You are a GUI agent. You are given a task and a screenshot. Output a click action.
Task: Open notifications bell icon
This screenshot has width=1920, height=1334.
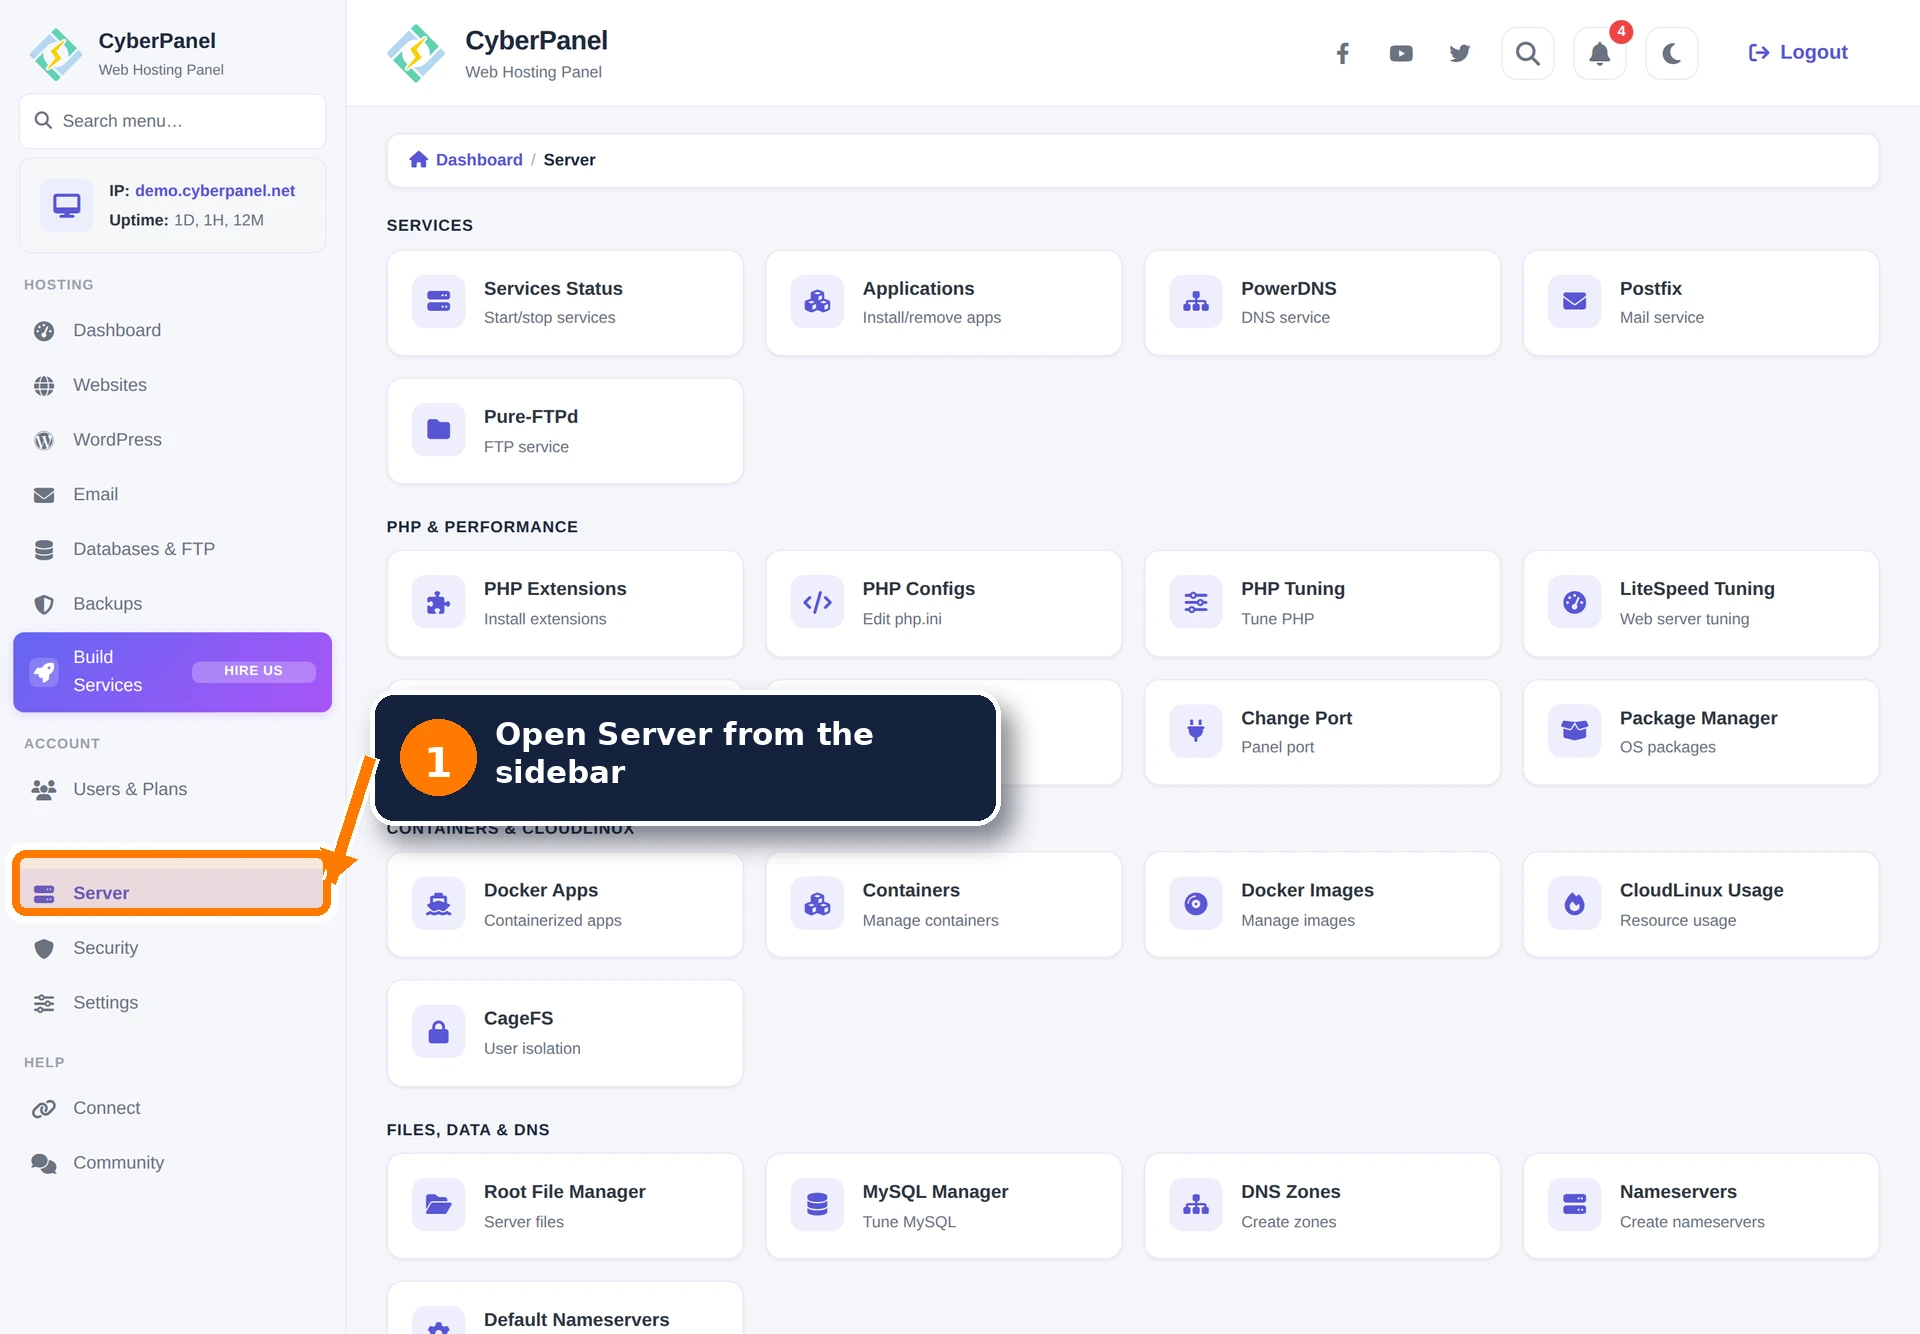pyautogui.click(x=1600, y=53)
